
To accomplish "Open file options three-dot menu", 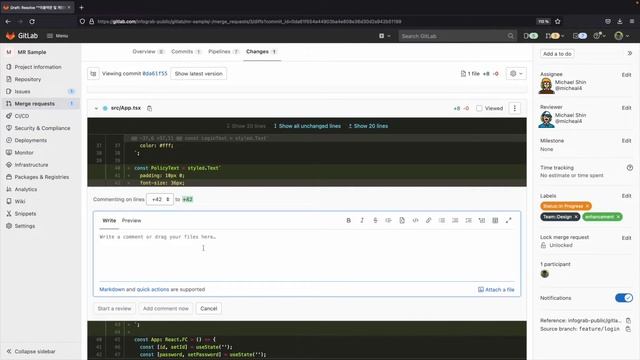I will [515, 108].
